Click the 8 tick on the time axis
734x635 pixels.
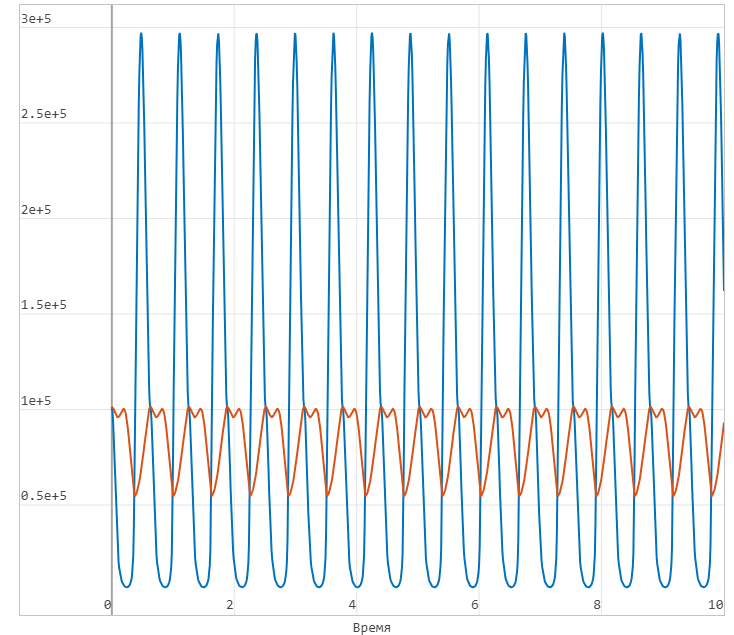tap(598, 605)
